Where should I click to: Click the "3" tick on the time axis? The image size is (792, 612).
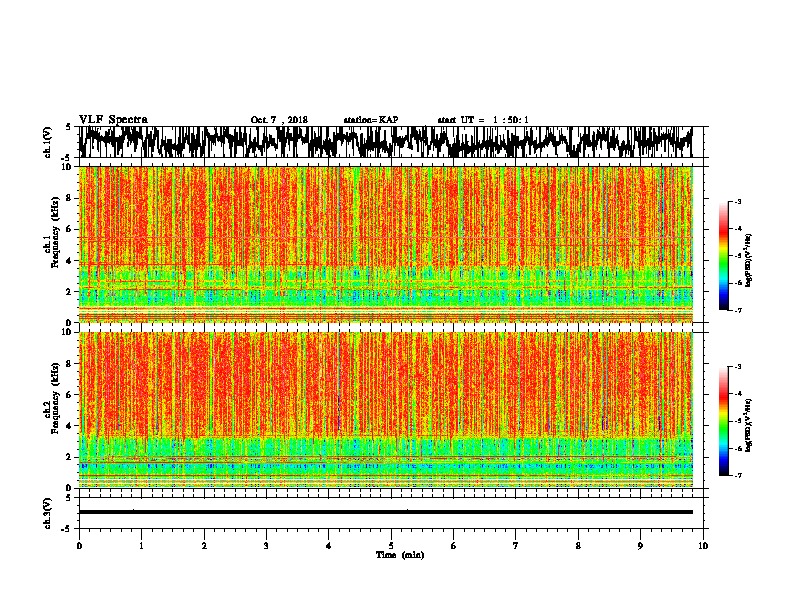(x=266, y=546)
